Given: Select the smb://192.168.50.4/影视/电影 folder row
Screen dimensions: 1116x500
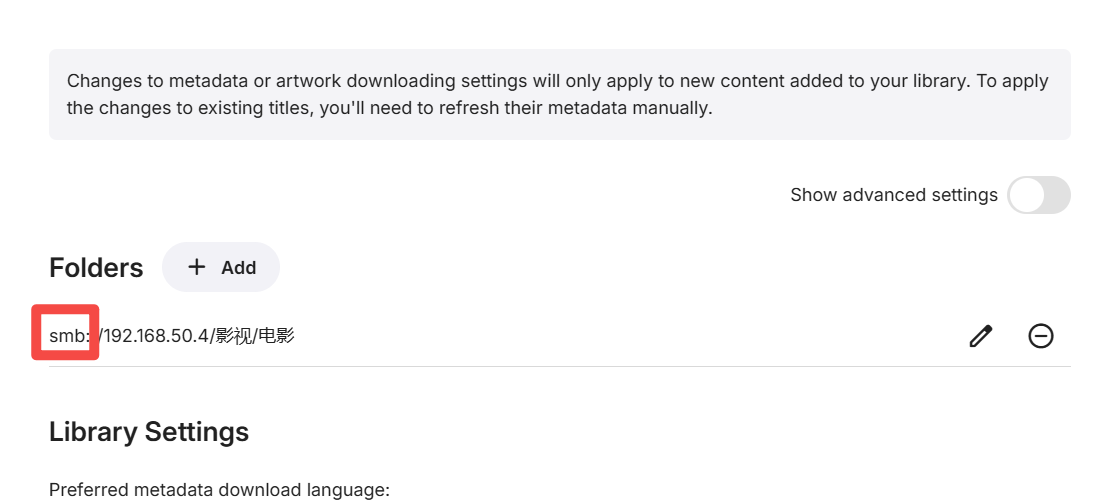Looking at the screenshot, I should tap(559, 336).
